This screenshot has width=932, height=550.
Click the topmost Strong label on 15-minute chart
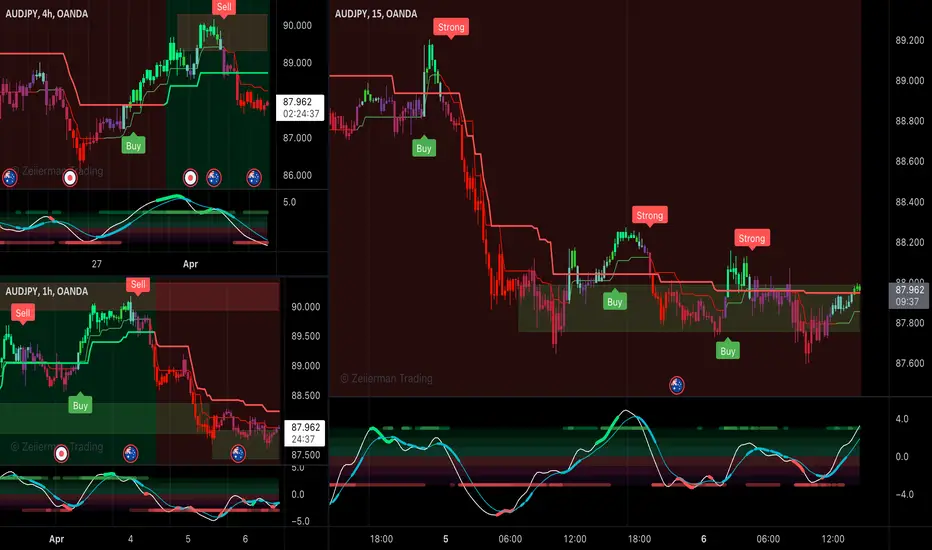pos(451,28)
